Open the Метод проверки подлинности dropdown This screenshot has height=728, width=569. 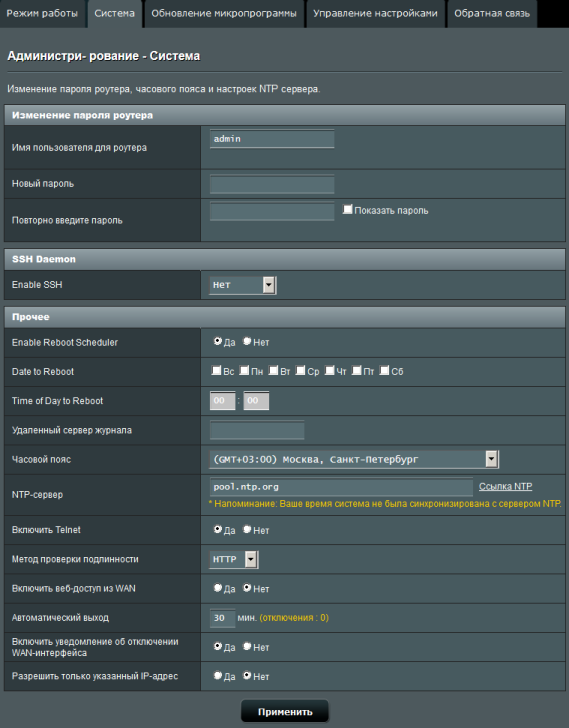[x=234, y=559]
